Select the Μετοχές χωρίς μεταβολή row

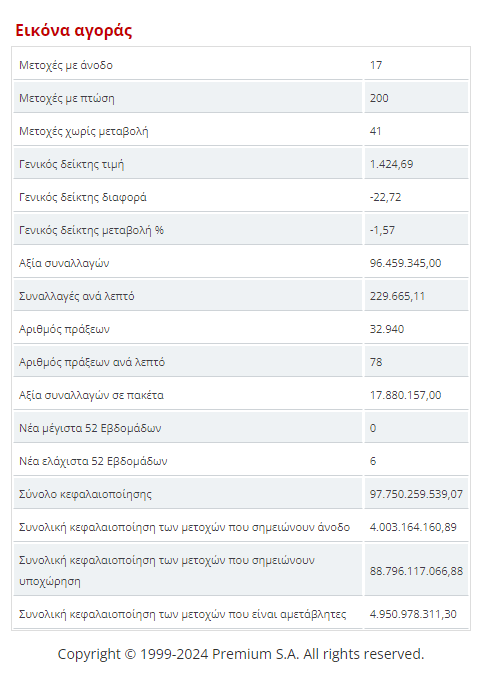point(241,131)
